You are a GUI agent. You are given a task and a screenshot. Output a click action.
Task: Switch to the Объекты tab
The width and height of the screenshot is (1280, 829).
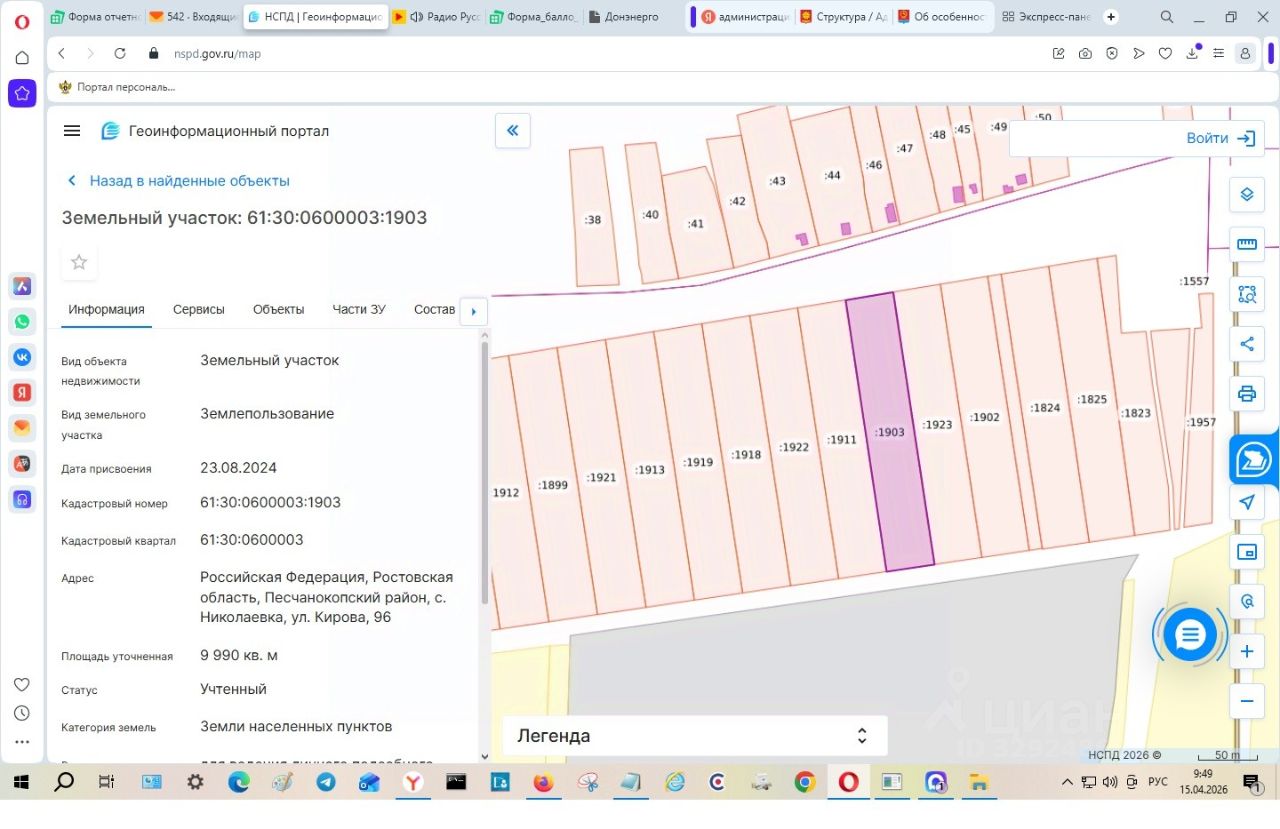[x=278, y=309]
